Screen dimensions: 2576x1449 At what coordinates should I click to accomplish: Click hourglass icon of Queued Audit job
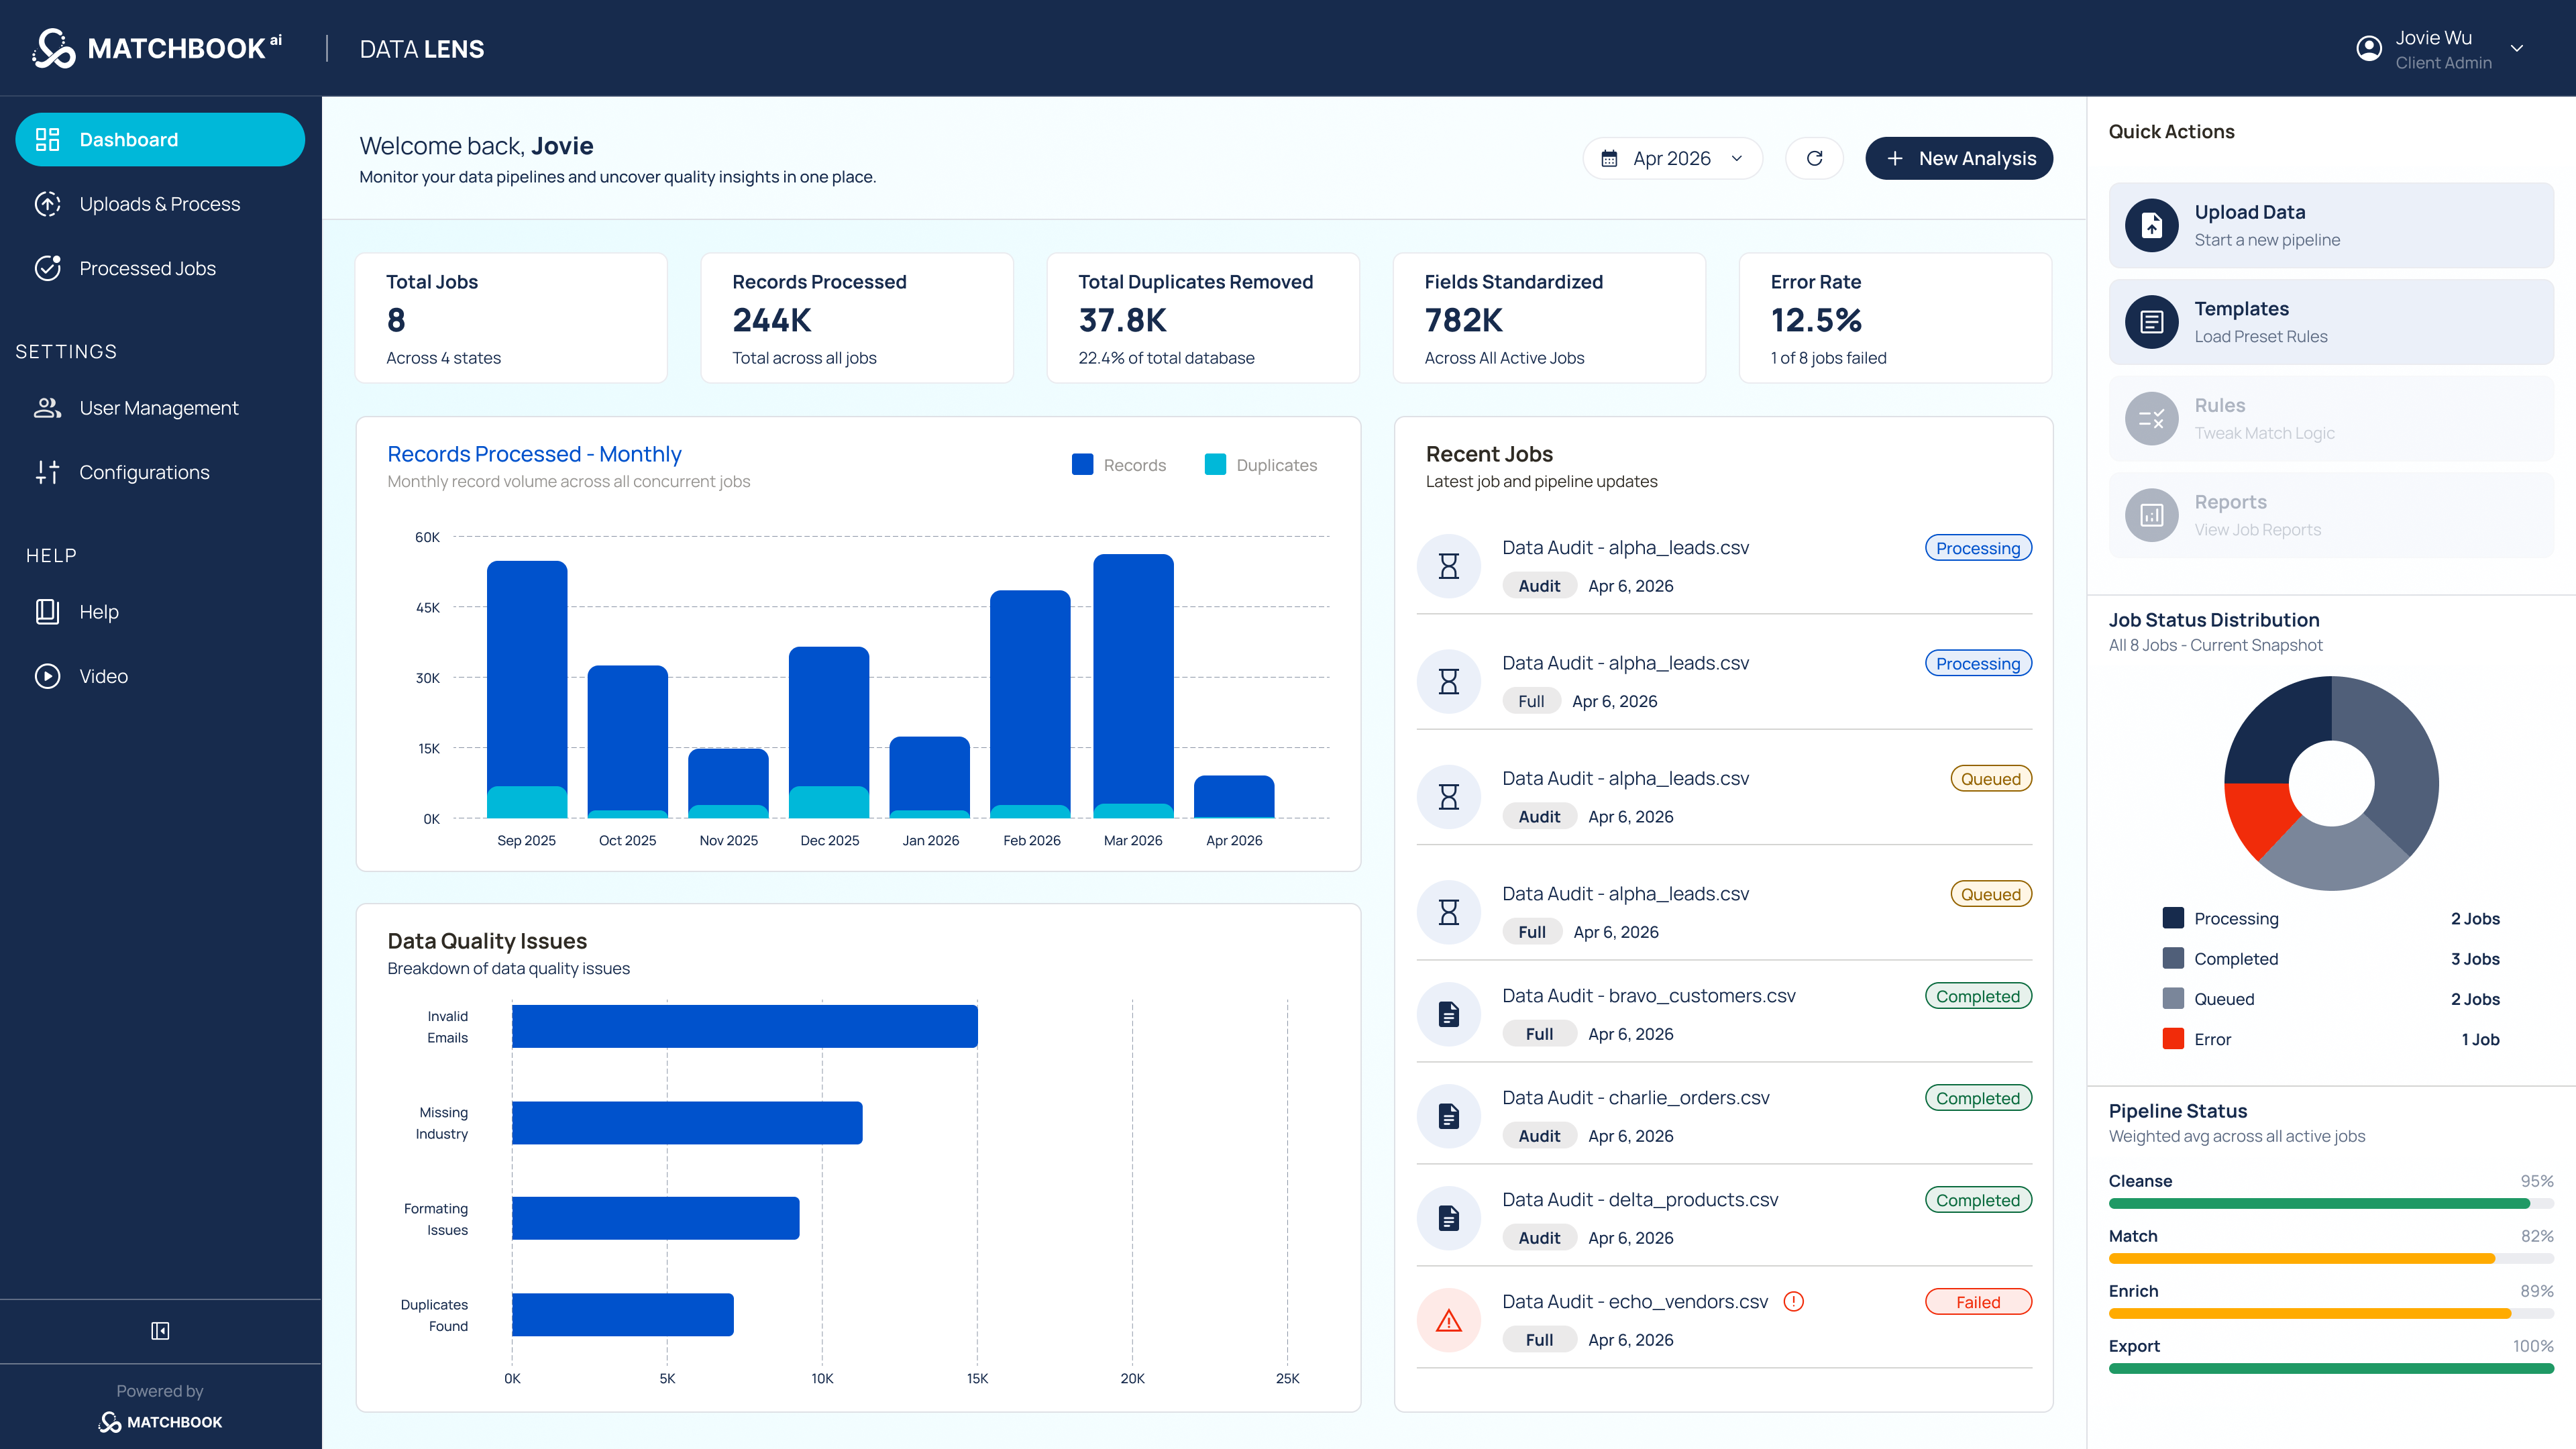[x=1449, y=797]
